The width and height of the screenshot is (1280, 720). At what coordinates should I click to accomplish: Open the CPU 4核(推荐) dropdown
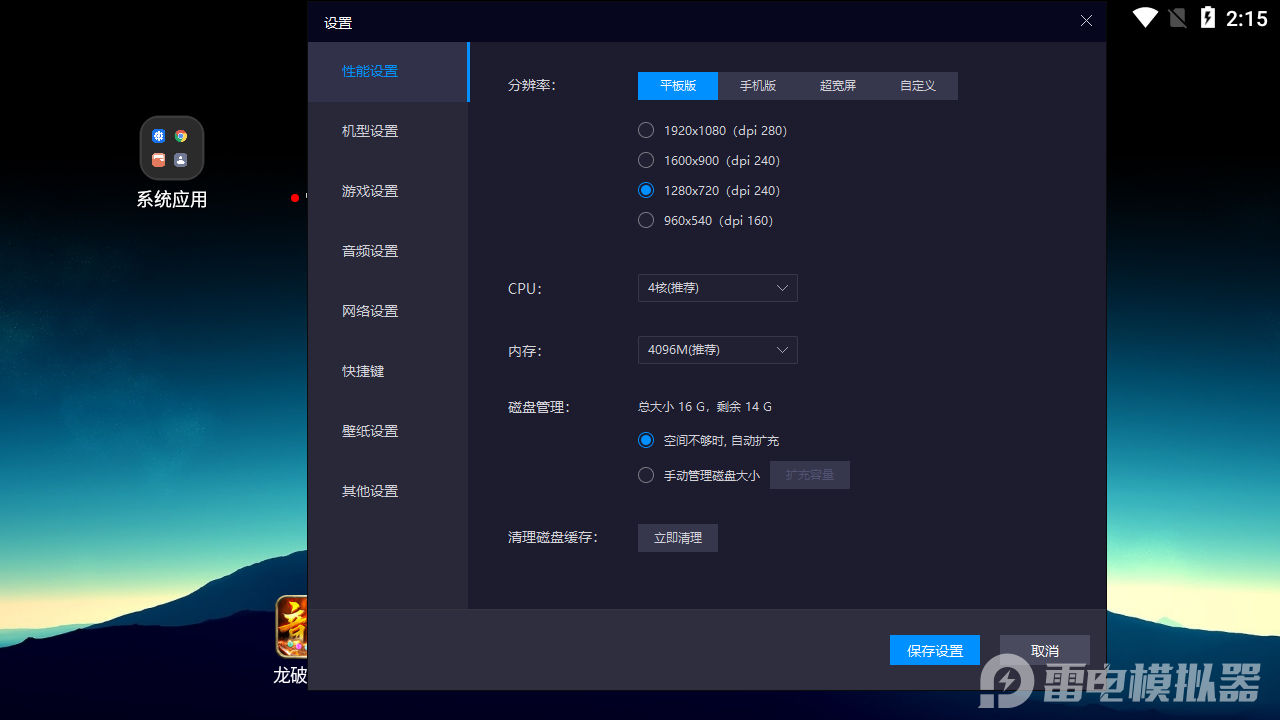pos(718,288)
